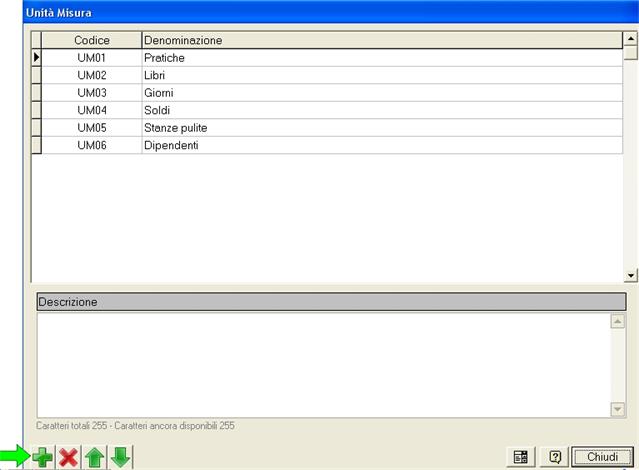Open the help question mark icon
639x470 pixels.
(555, 457)
